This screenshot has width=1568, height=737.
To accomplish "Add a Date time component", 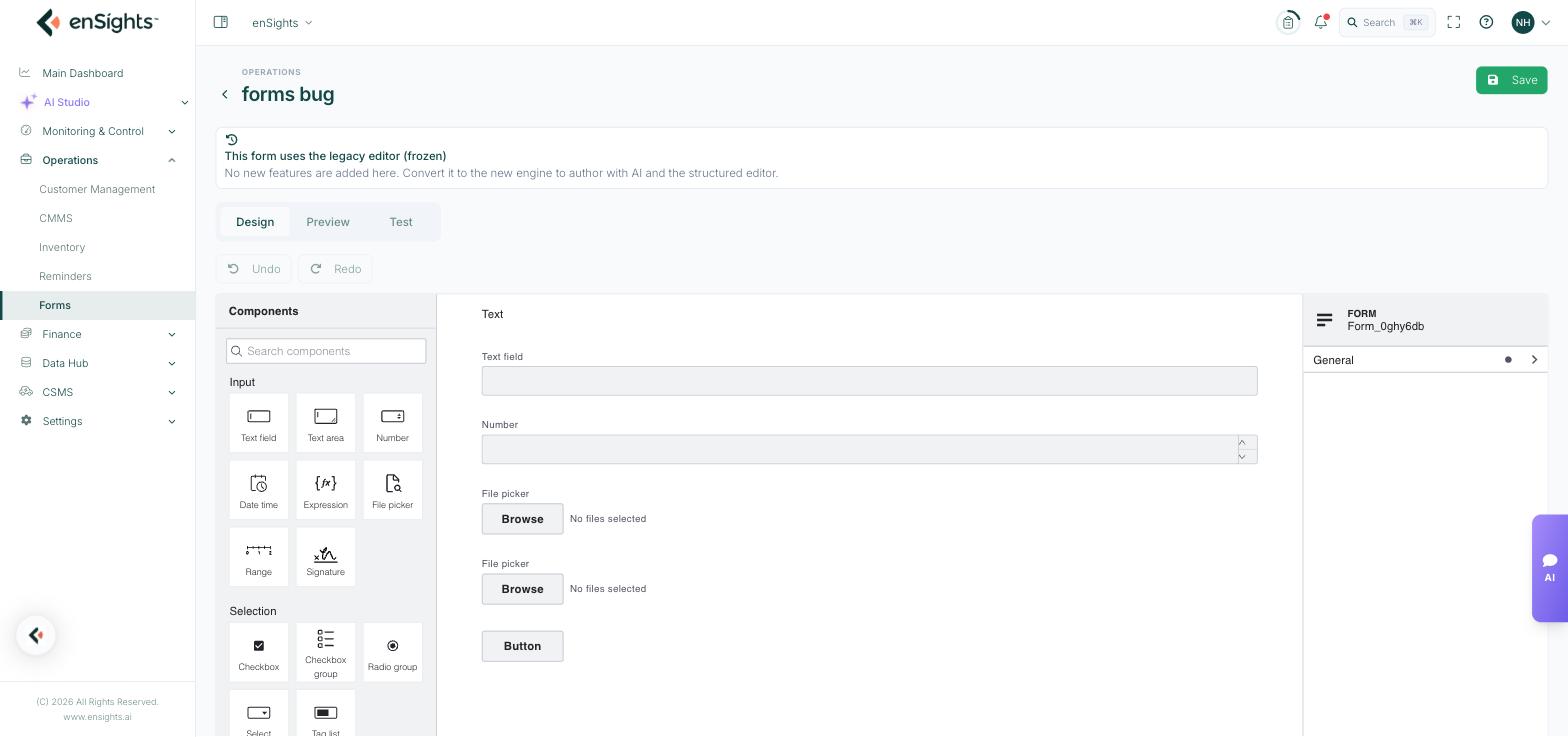I will click(259, 490).
